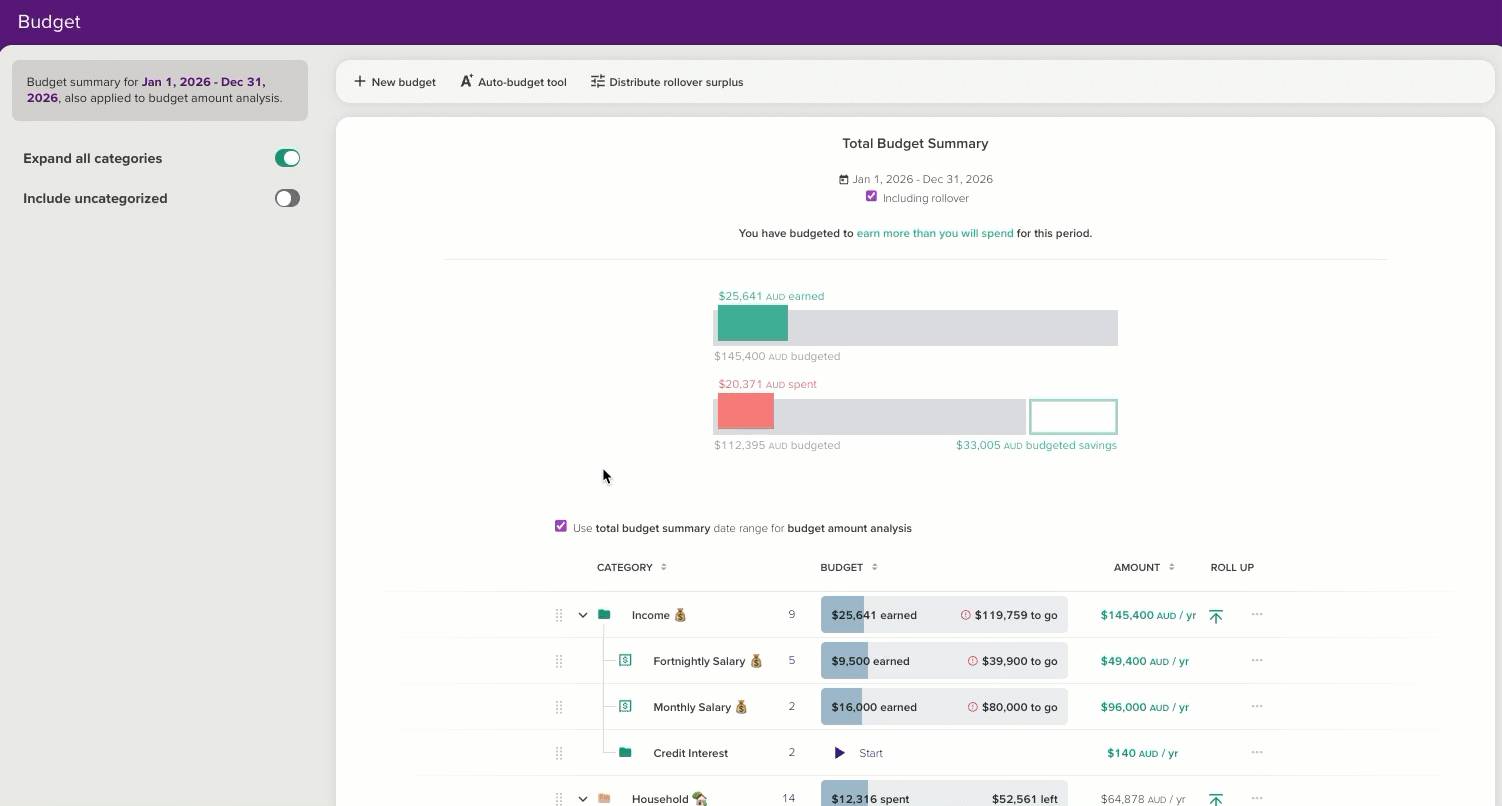Click the Income folder icon
Viewport: 1502px width, 806px height.
[x=604, y=614]
